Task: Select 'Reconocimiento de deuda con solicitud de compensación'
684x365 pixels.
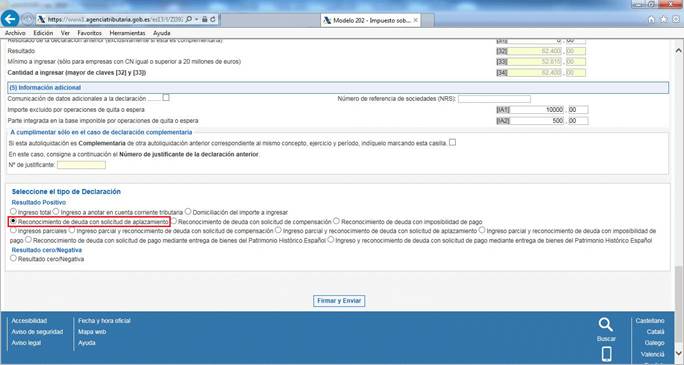Action: pyautogui.click(x=174, y=221)
